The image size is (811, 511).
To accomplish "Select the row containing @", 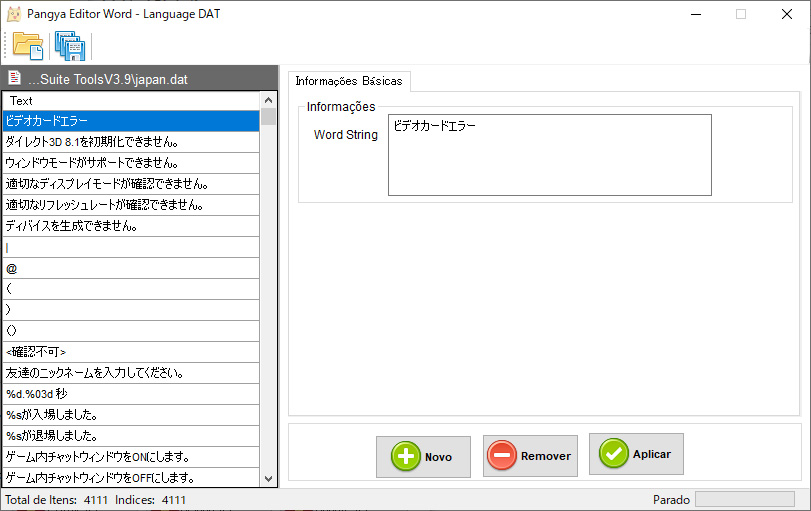I will 131,268.
